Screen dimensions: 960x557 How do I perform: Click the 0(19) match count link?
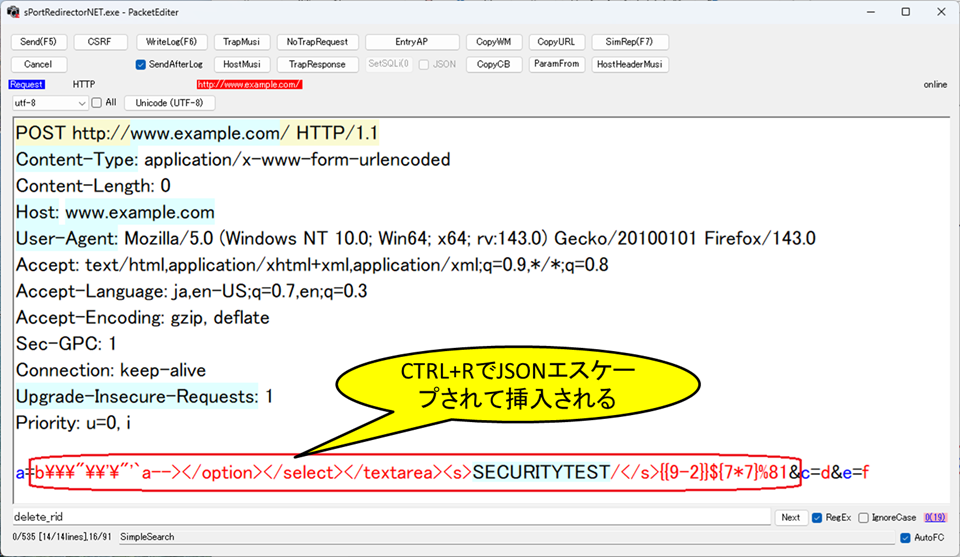(x=935, y=517)
